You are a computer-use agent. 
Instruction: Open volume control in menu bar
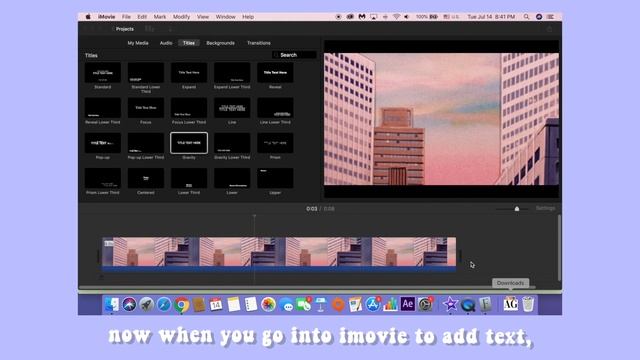click(x=407, y=17)
